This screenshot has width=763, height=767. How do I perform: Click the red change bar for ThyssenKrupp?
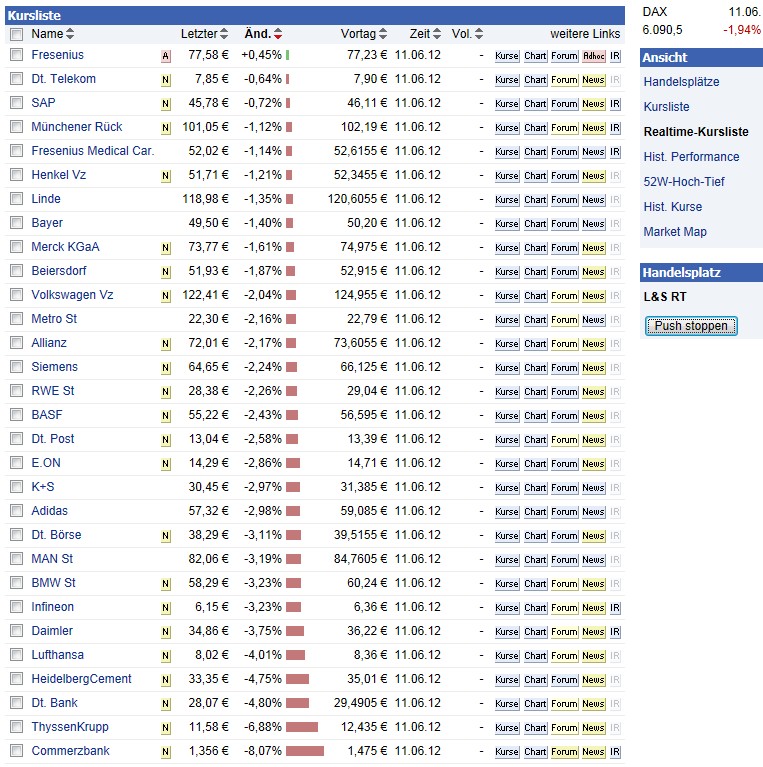pos(302,727)
